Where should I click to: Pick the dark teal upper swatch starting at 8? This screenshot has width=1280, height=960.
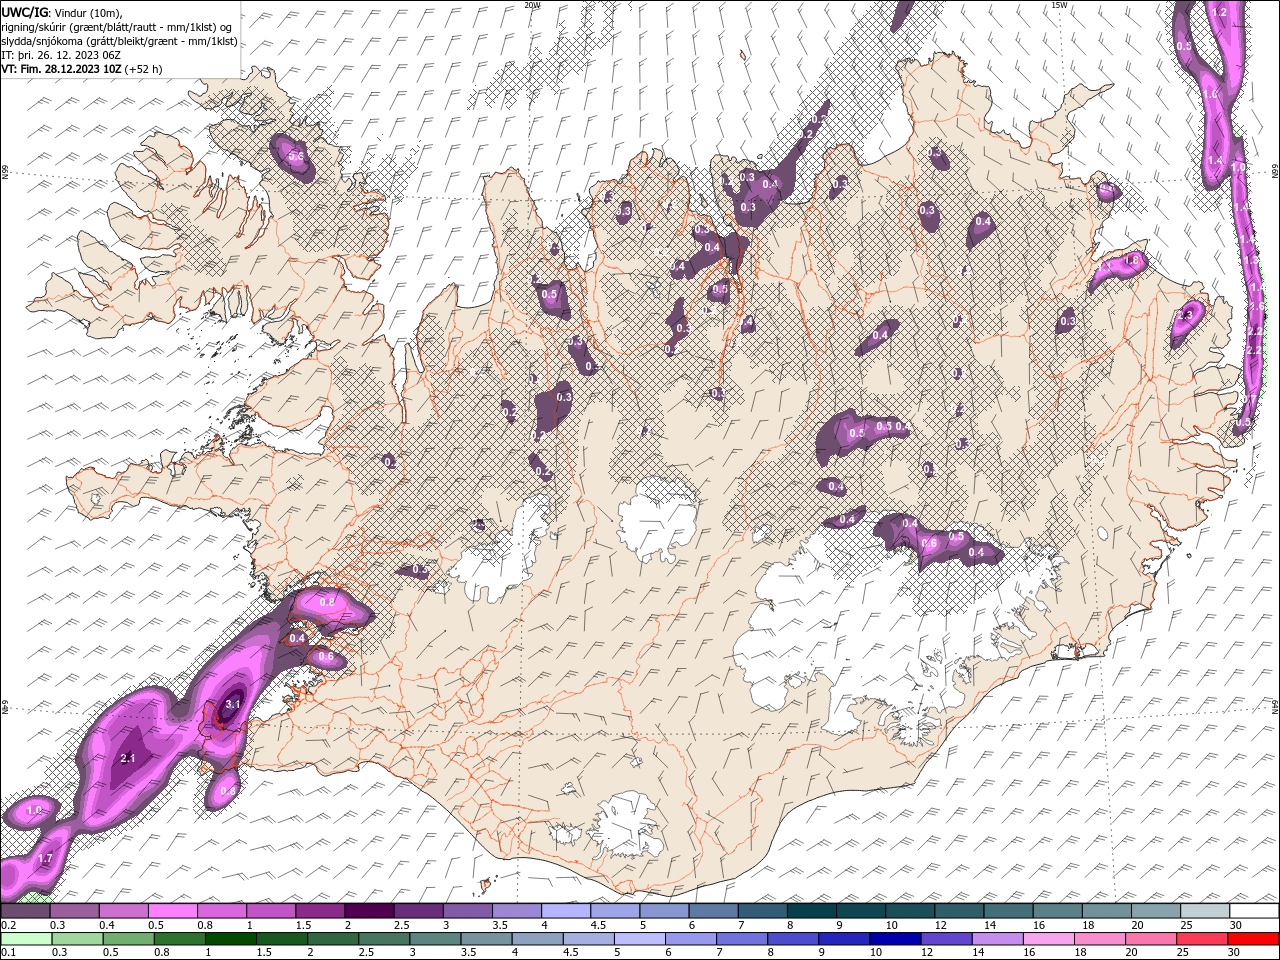pyautogui.click(x=810, y=911)
